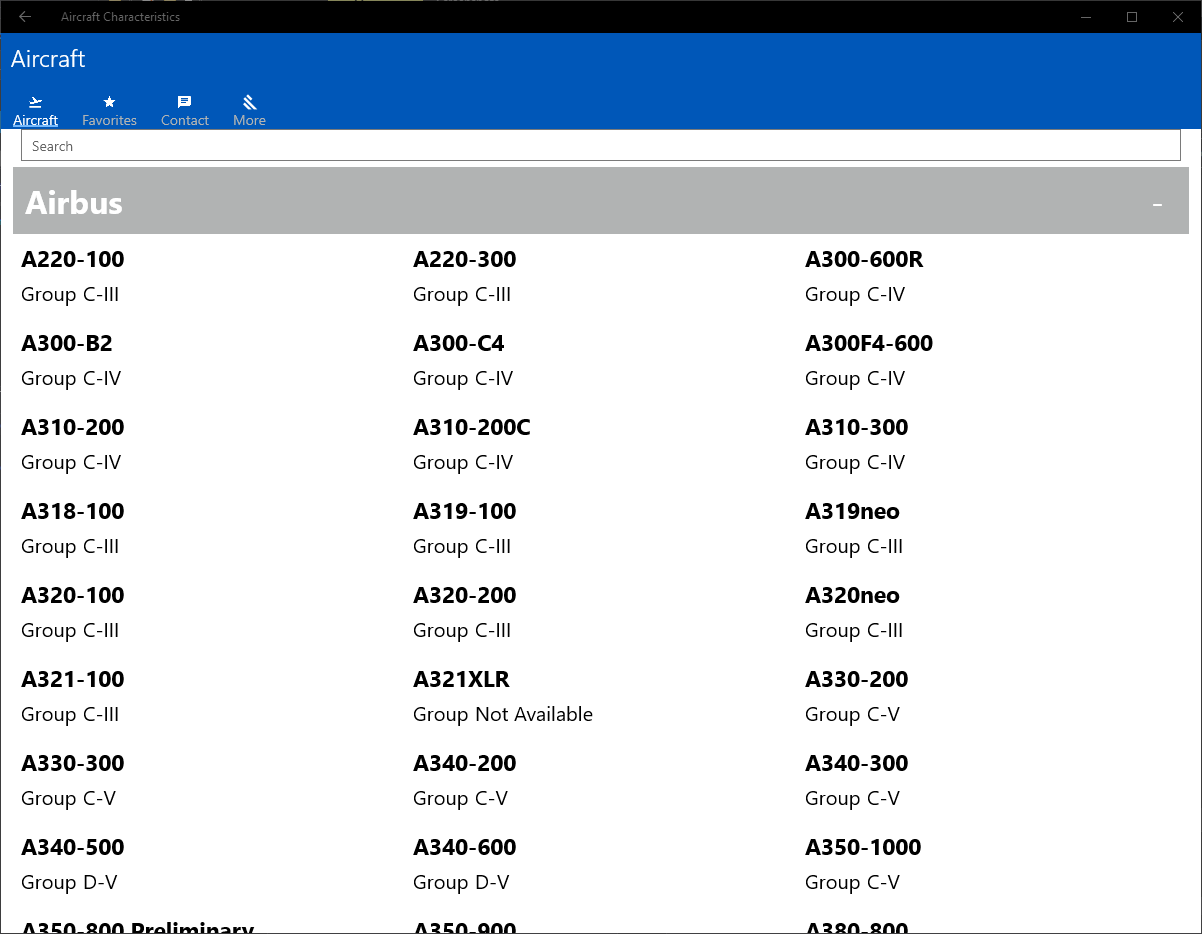Viewport: 1202px width, 934px height.
Task: Open the A330-200 aircraft
Action: point(857,680)
